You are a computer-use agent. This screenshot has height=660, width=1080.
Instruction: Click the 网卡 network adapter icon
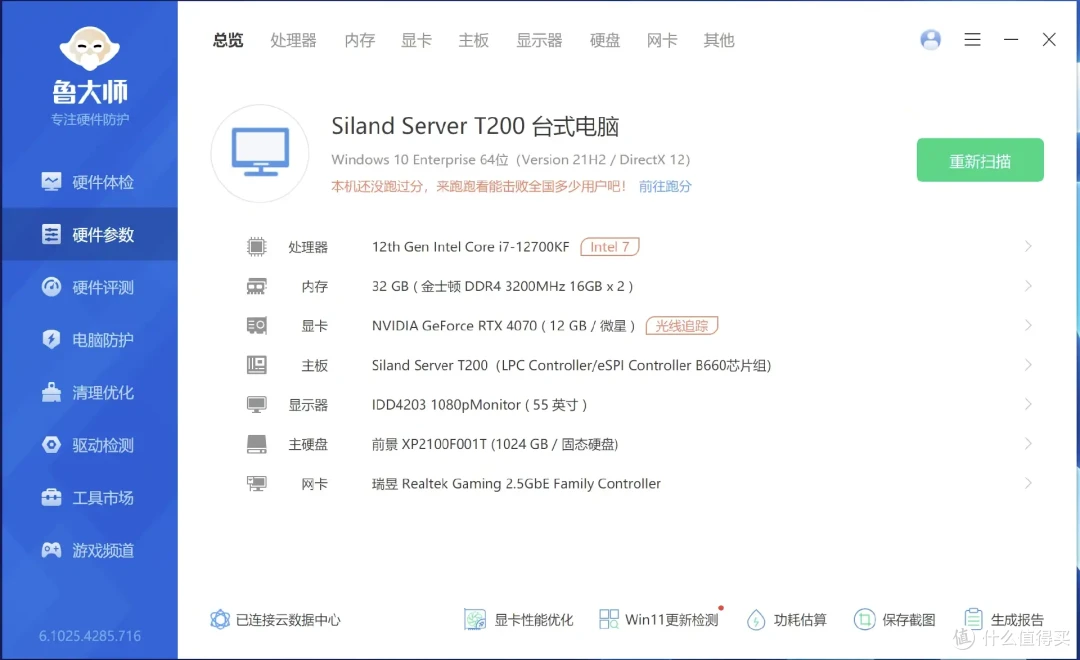point(256,483)
